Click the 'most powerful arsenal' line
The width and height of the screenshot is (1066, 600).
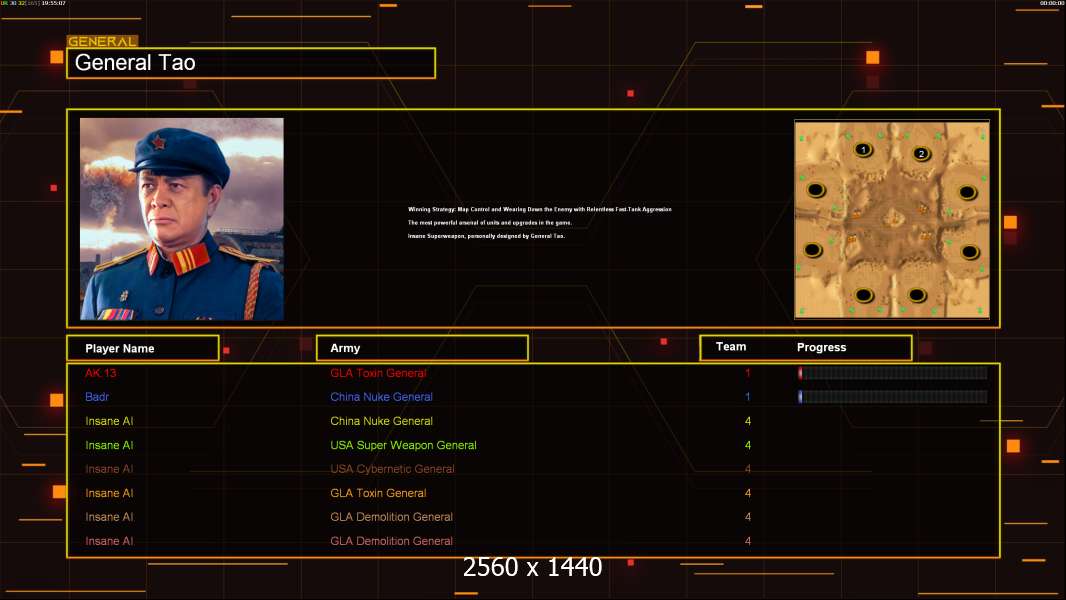pyautogui.click(x=489, y=223)
